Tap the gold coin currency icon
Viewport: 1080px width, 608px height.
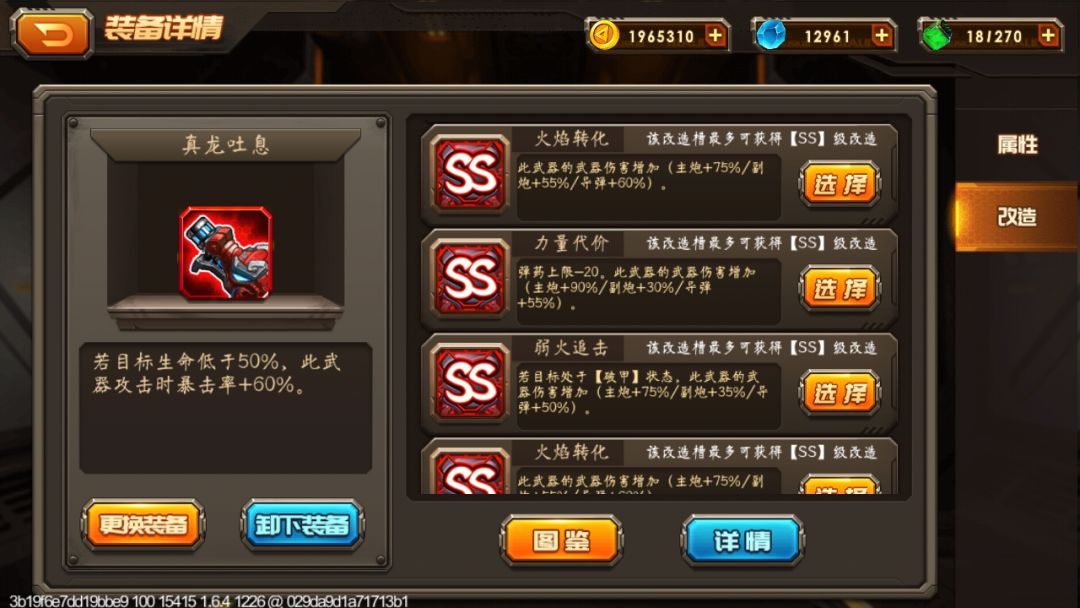605,35
